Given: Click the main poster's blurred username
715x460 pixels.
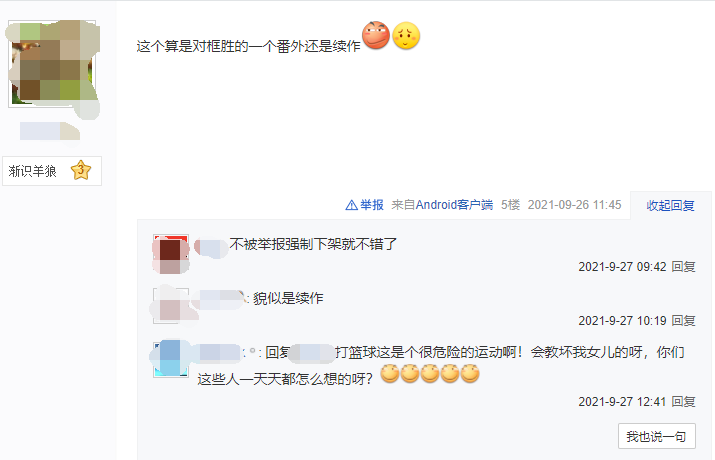Looking at the screenshot, I should point(50,131).
